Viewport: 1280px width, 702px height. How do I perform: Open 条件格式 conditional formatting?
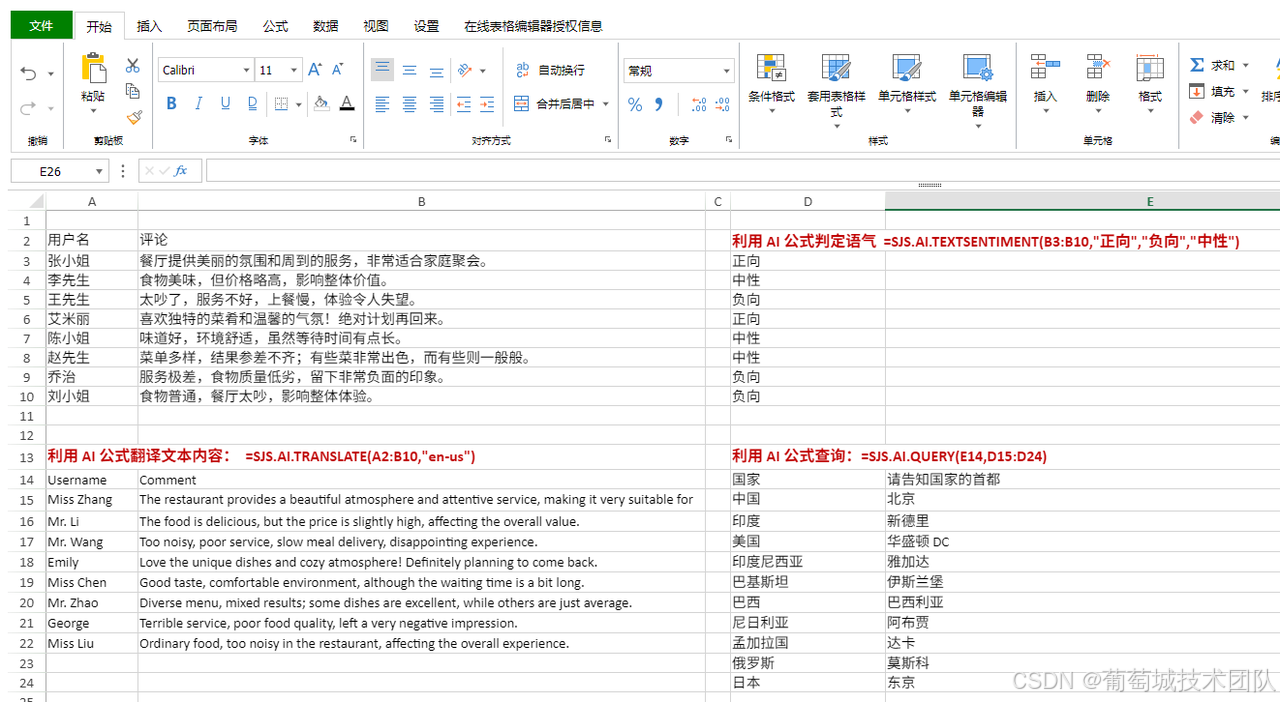pyautogui.click(x=771, y=82)
